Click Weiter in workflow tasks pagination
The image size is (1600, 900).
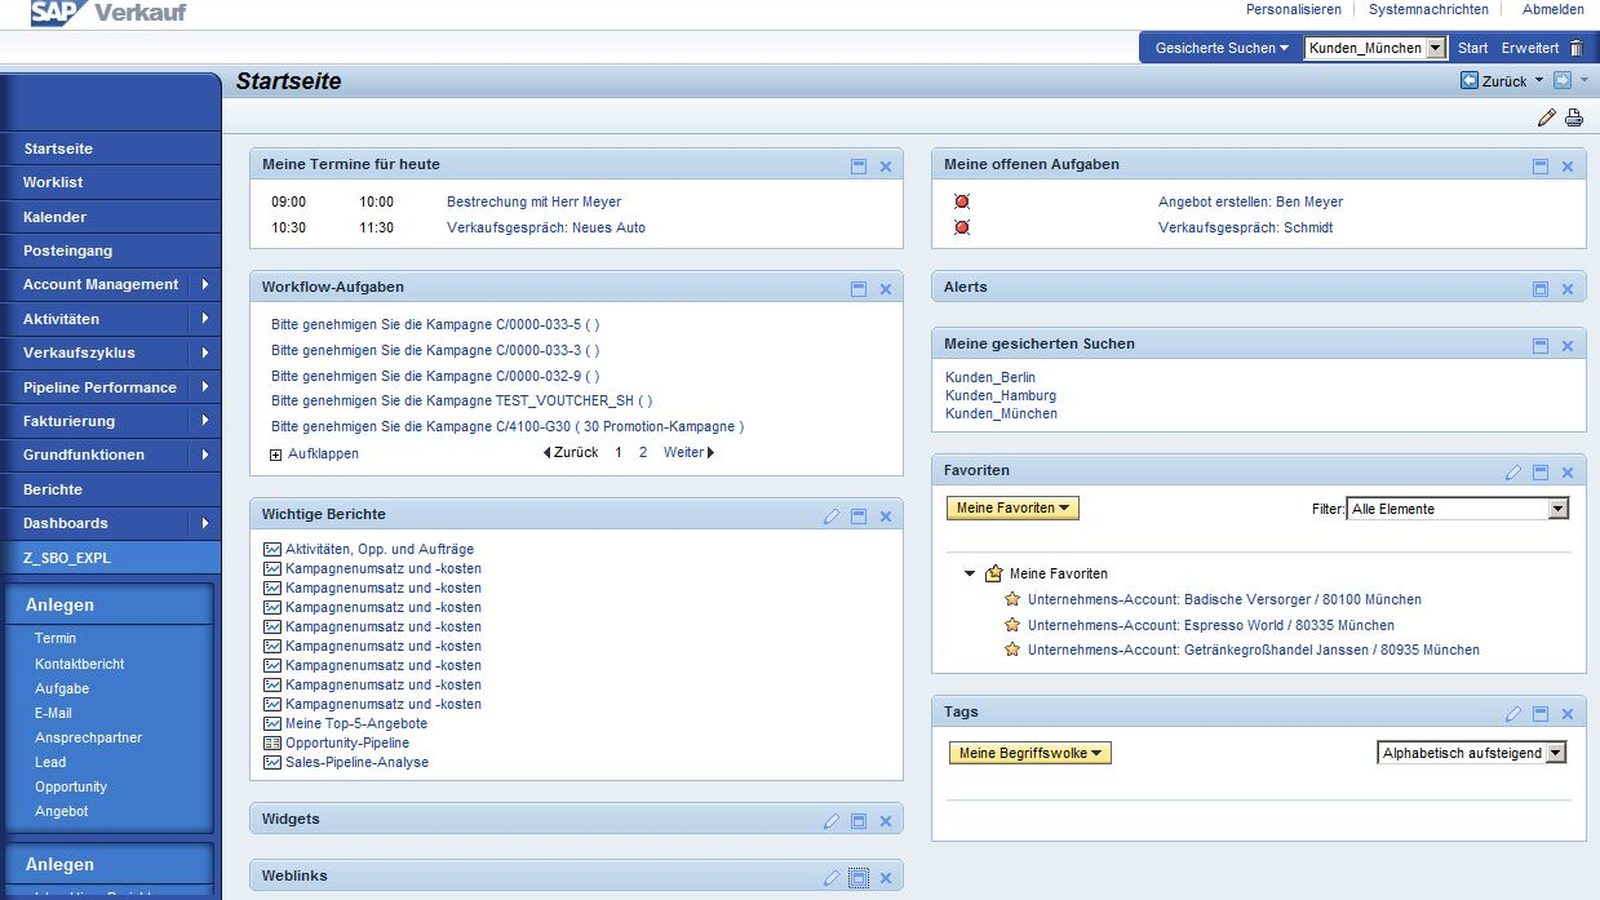689,453
